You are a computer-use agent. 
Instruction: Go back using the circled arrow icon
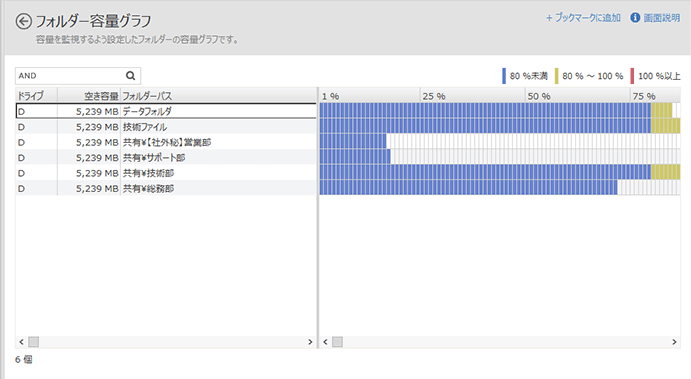[x=23, y=21]
